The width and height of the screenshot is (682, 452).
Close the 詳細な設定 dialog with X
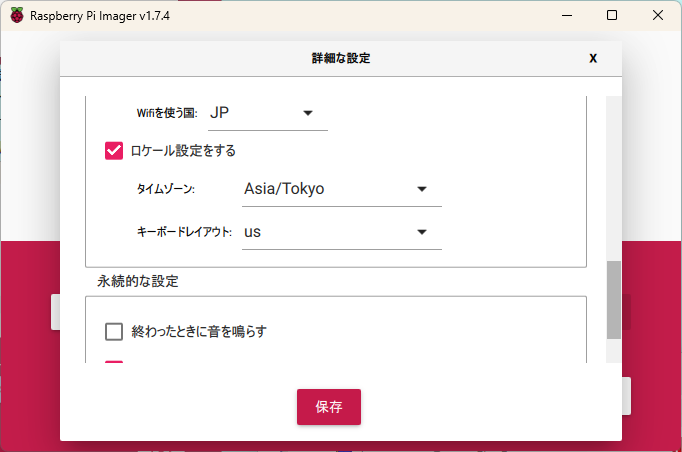[x=593, y=58]
